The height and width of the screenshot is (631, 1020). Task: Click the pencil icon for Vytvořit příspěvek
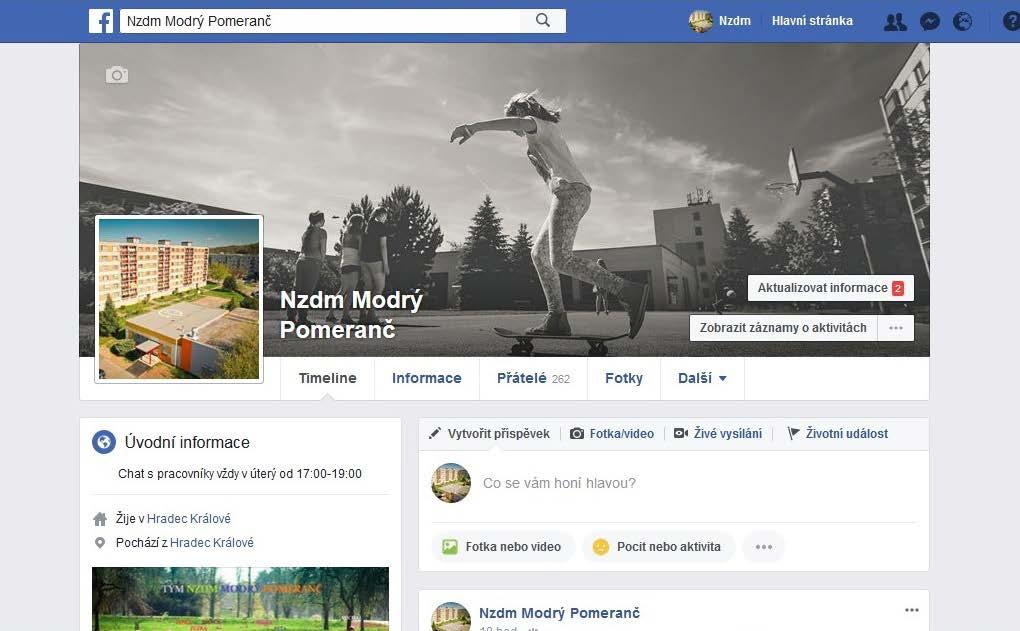click(435, 433)
